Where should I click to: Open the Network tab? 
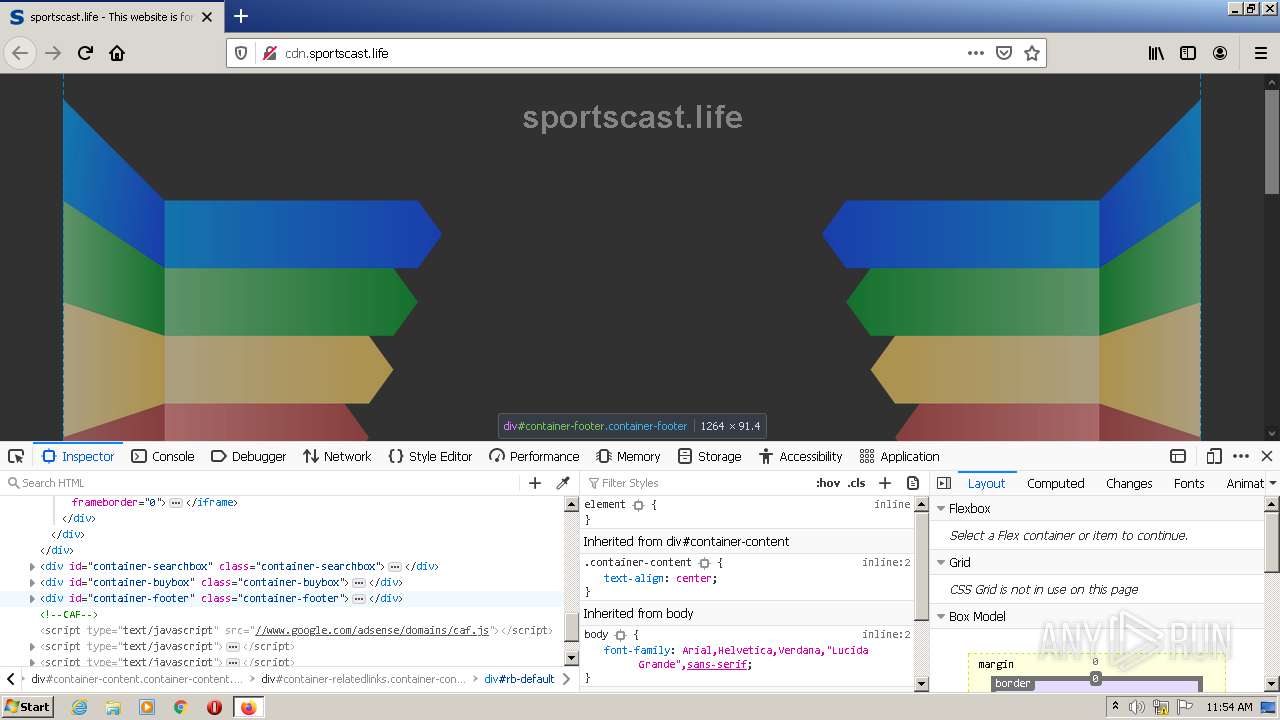coord(337,456)
